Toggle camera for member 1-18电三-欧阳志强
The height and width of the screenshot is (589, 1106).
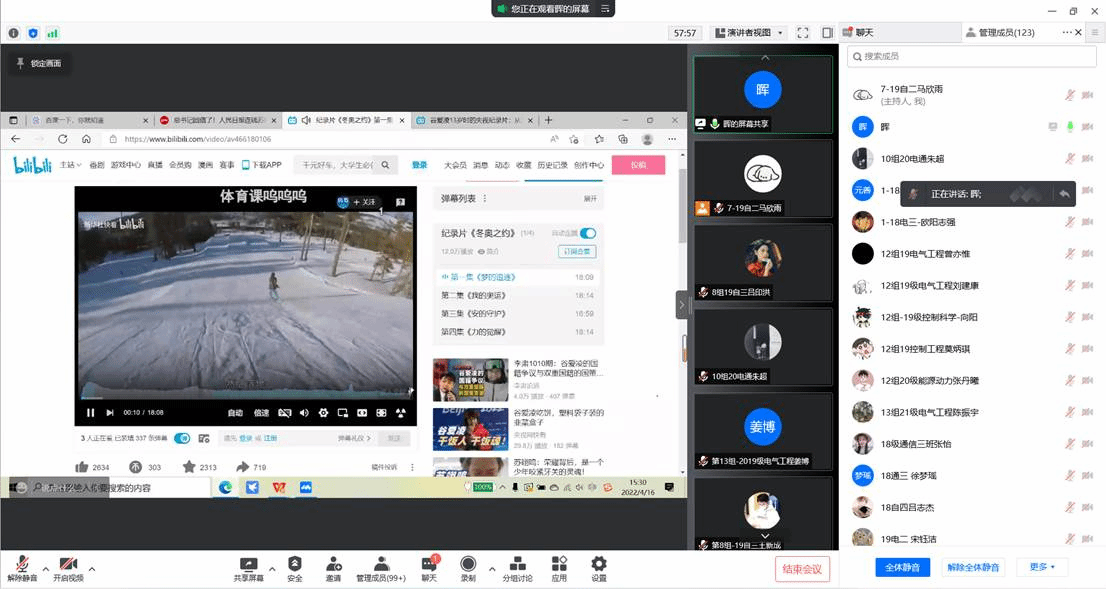pyautogui.click(x=1087, y=222)
